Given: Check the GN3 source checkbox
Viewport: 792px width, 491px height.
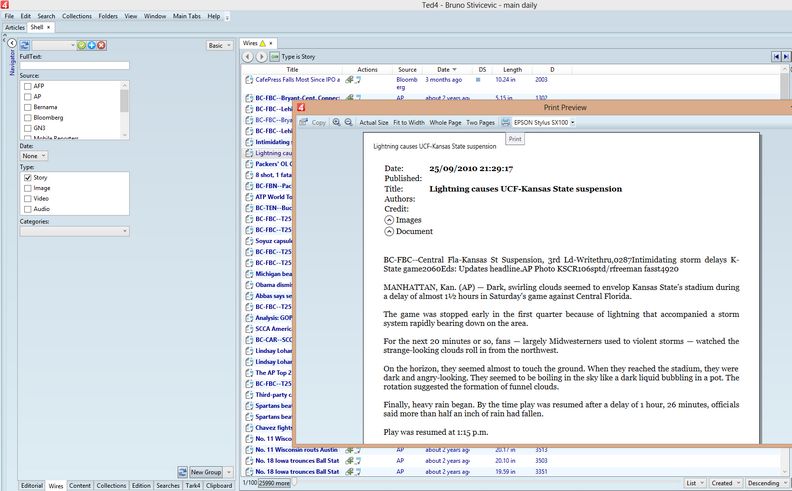Looking at the screenshot, I should pos(28,128).
